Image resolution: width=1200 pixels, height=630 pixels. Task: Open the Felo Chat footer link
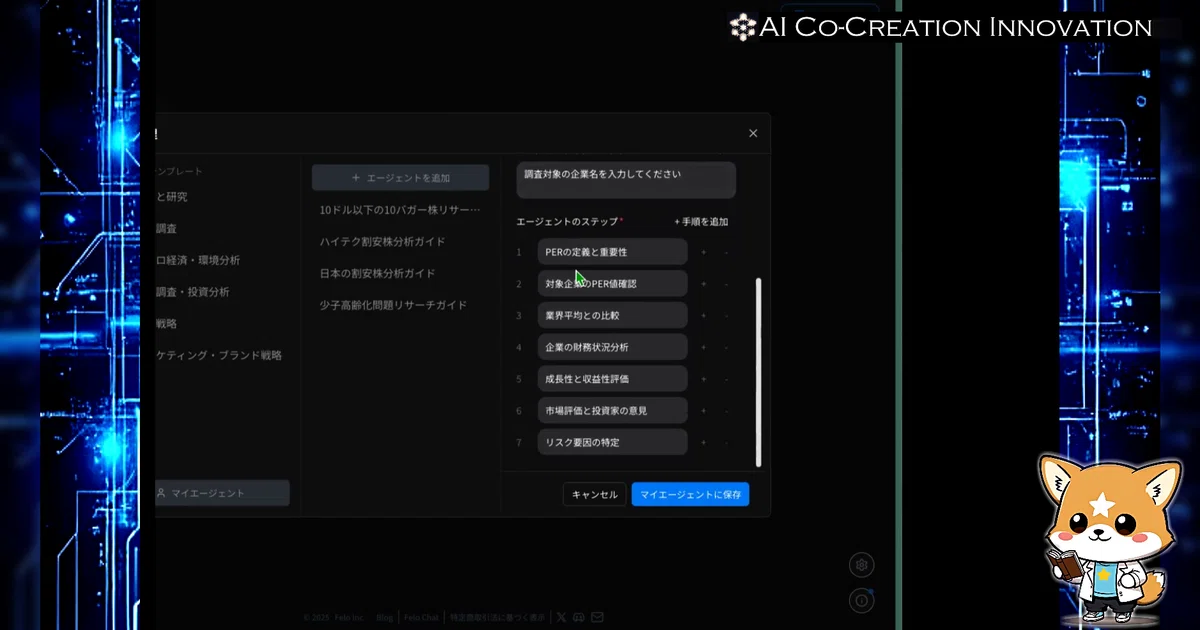pyautogui.click(x=421, y=617)
